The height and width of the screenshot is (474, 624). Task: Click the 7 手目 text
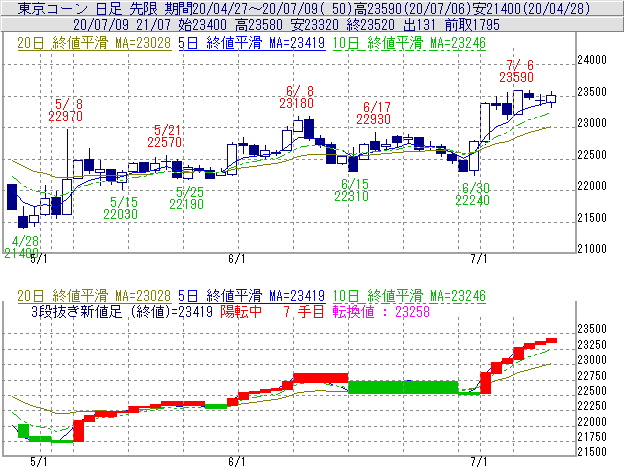tap(304, 311)
